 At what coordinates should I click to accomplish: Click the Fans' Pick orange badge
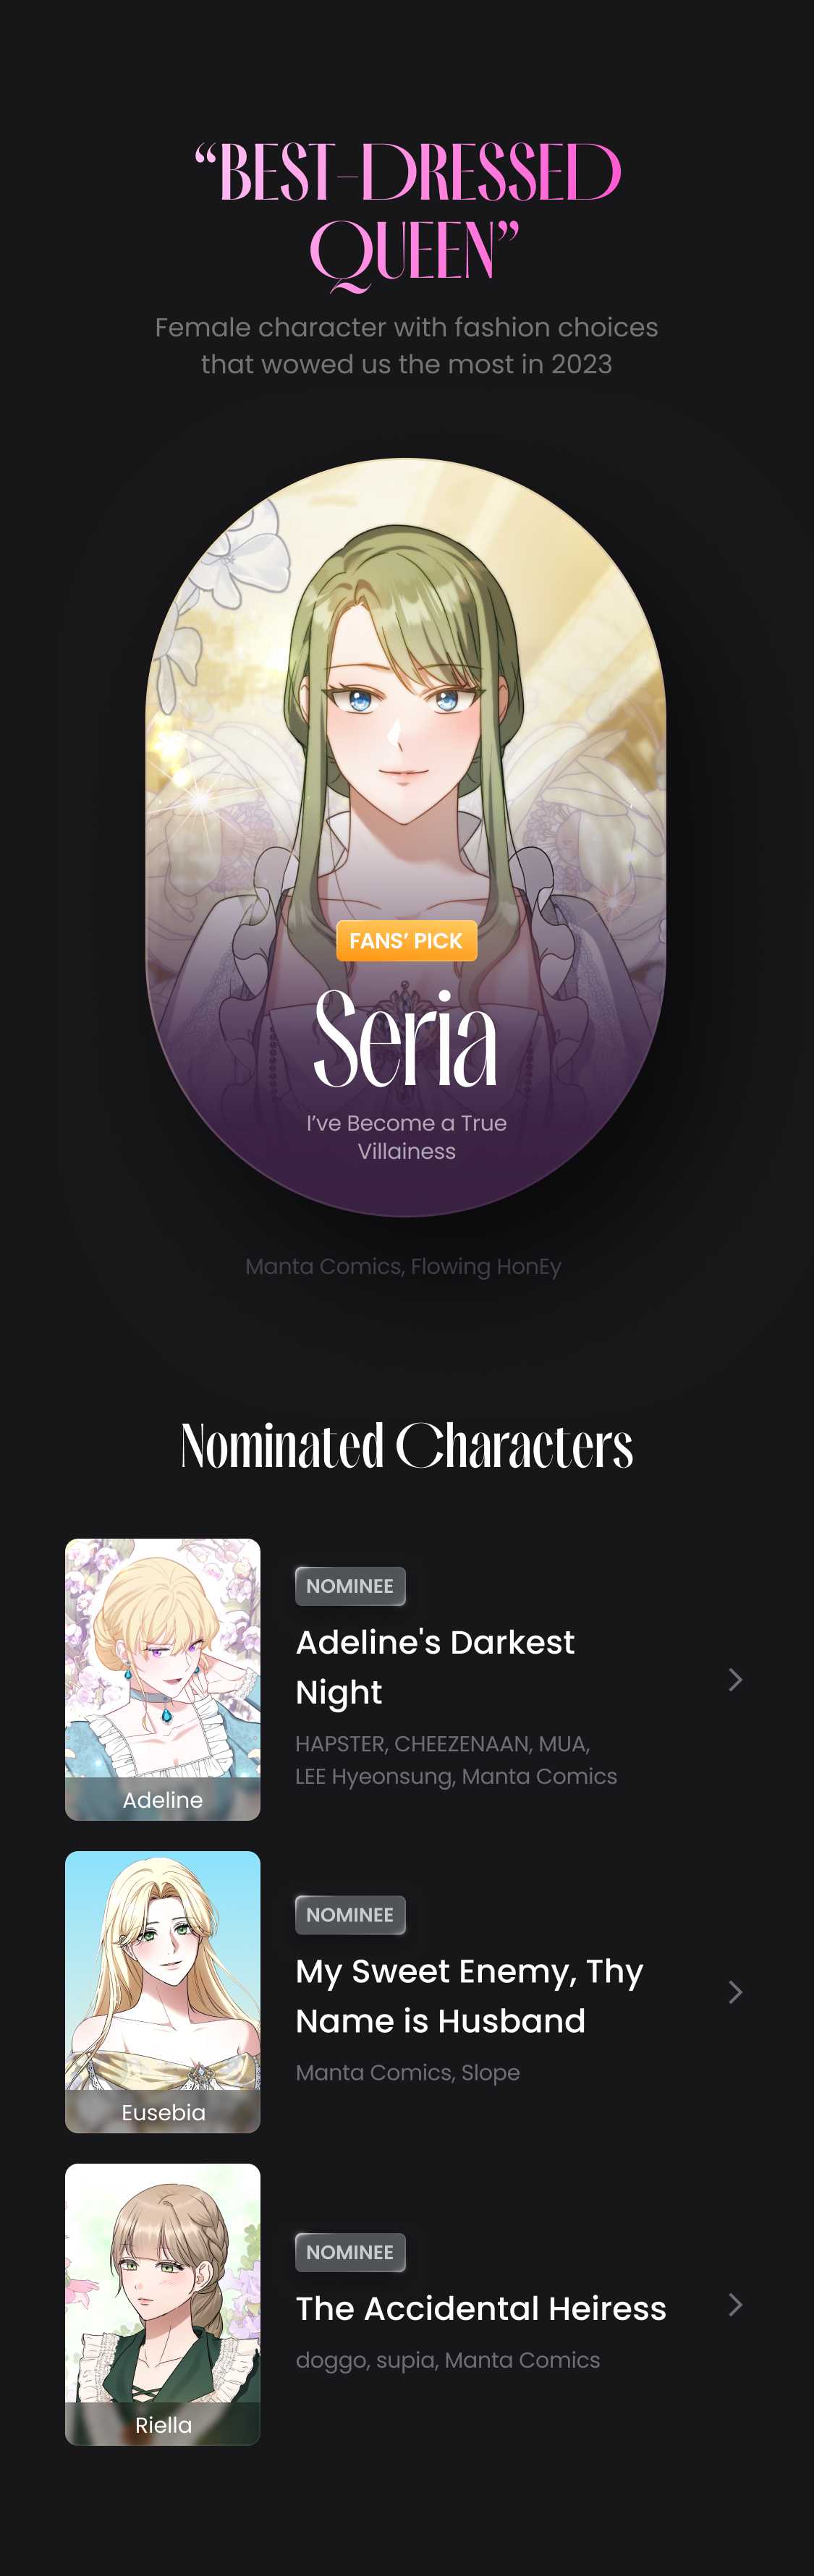pos(406,941)
